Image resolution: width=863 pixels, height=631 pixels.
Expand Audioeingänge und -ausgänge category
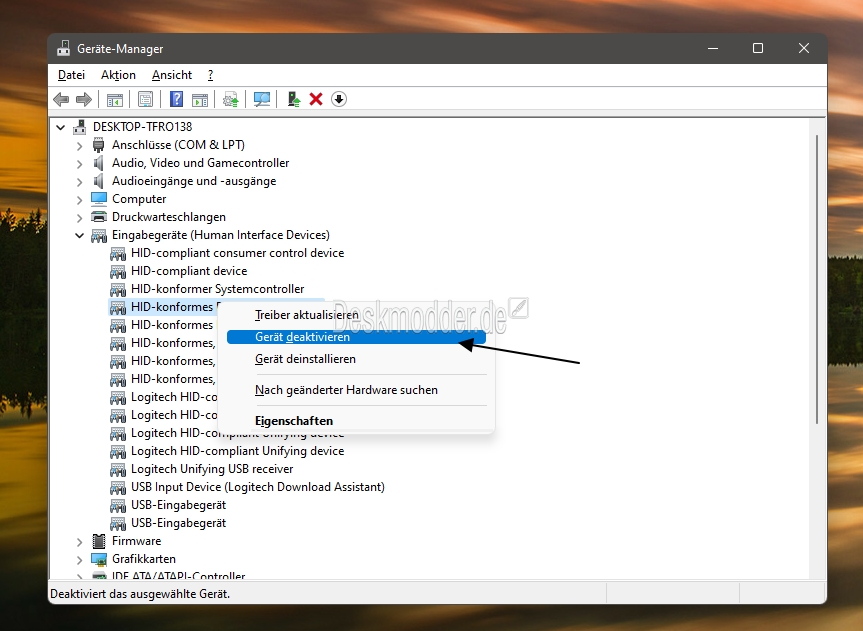pos(80,182)
